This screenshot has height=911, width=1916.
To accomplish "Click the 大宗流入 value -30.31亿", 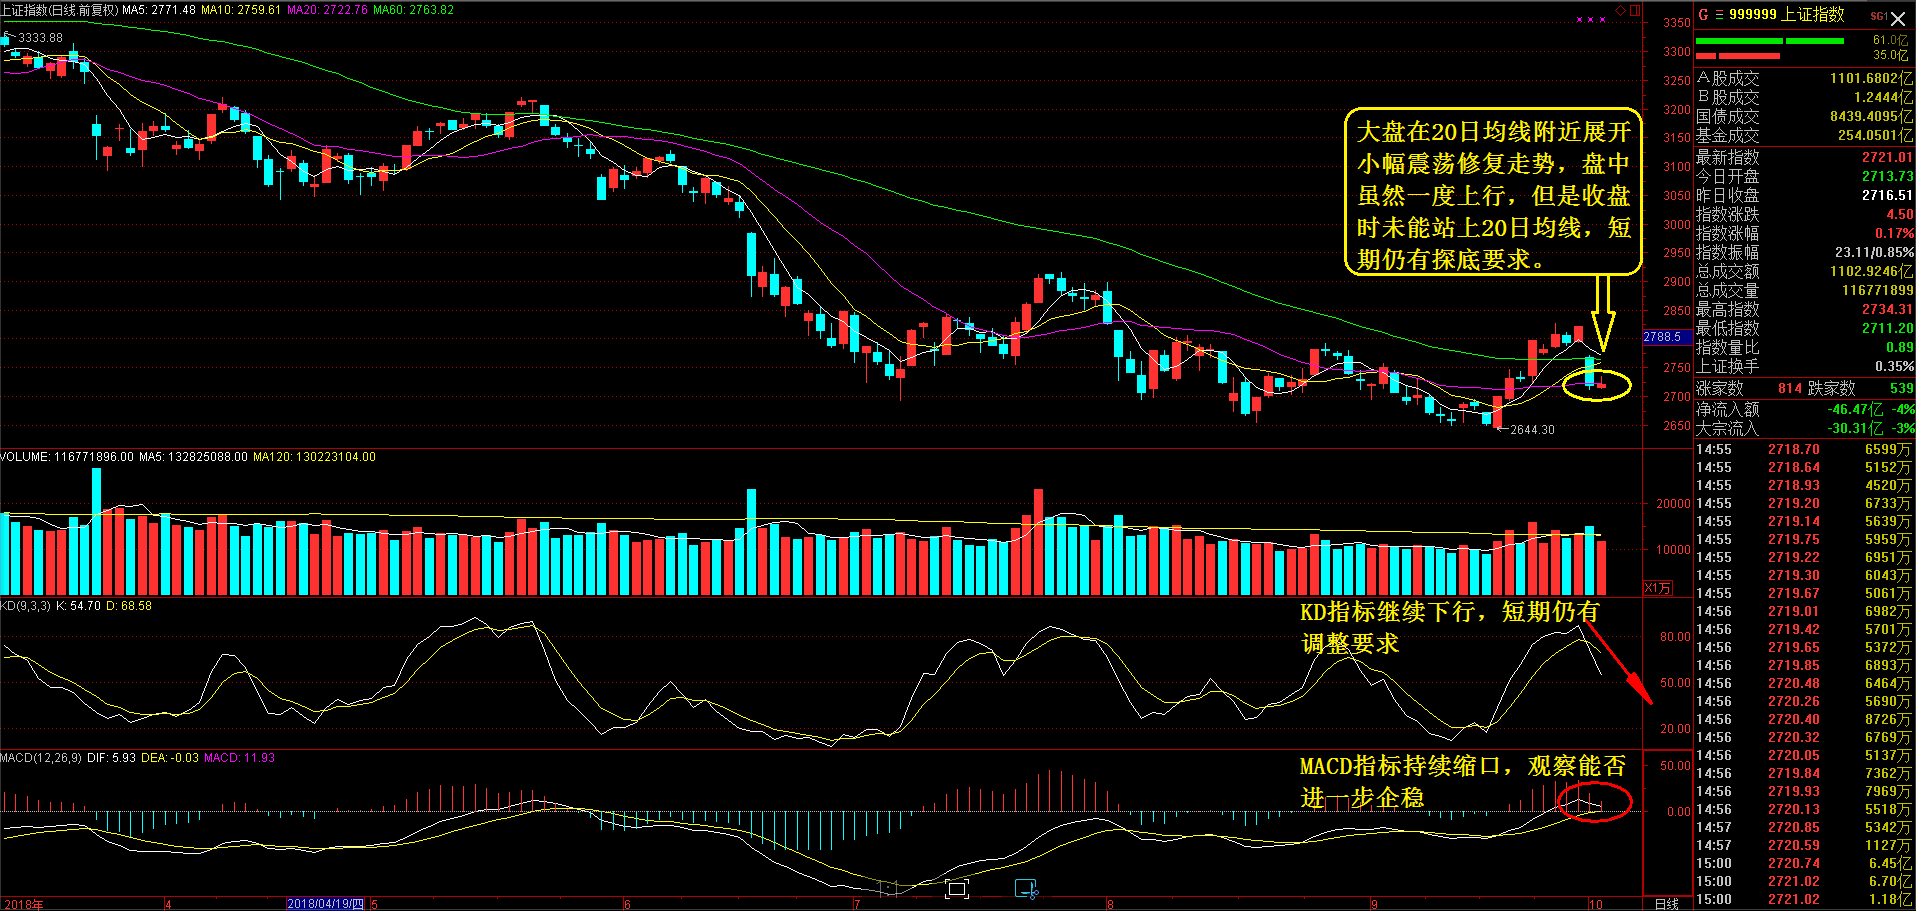I will [1856, 428].
